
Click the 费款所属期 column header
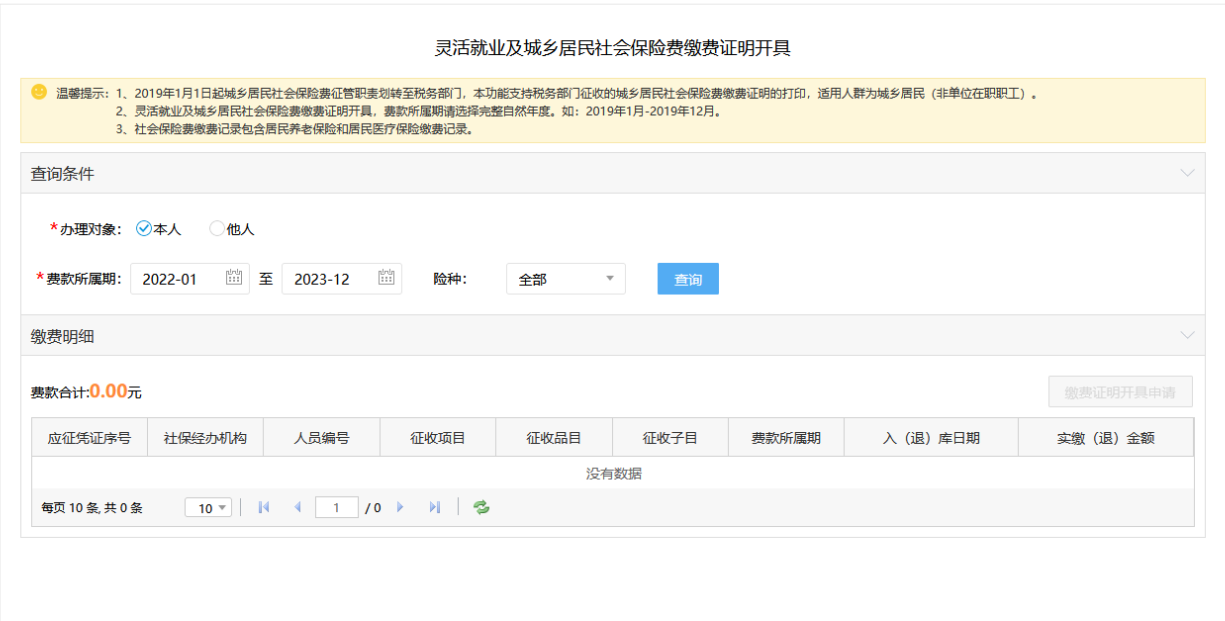(x=786, y=438)
